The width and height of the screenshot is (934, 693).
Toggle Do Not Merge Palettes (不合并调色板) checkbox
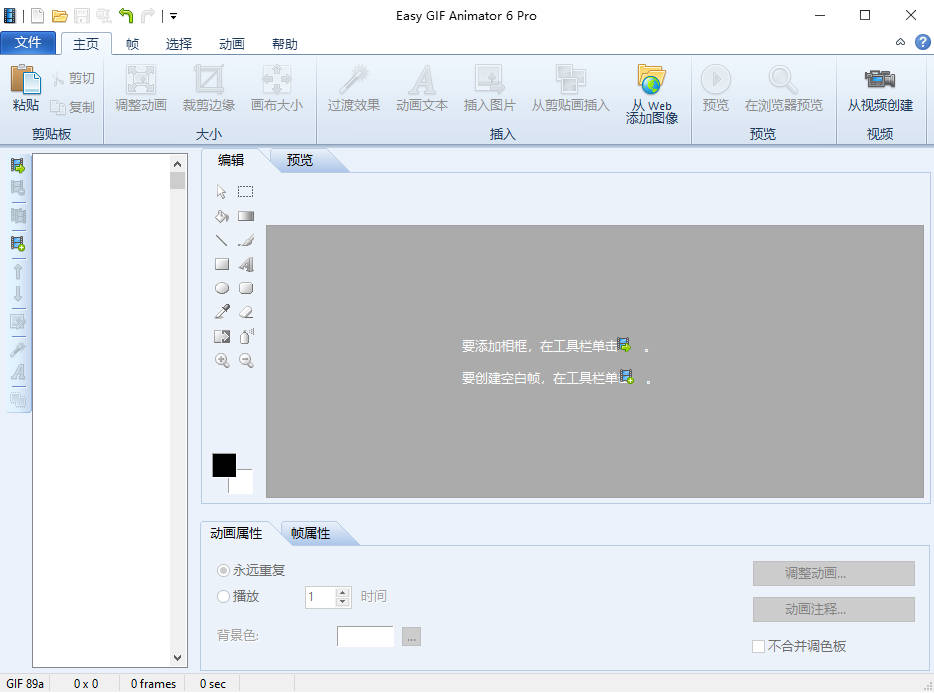759,647
